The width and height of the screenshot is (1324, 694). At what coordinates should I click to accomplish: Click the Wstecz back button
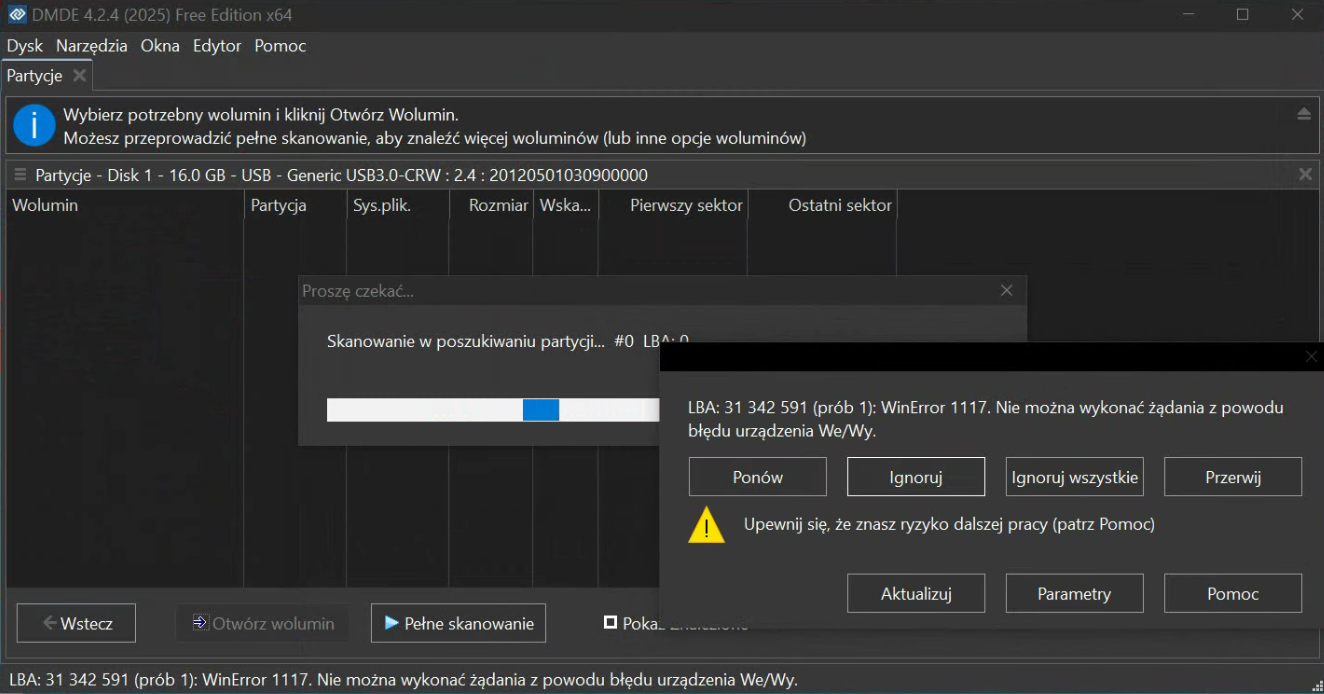point(76,623)
